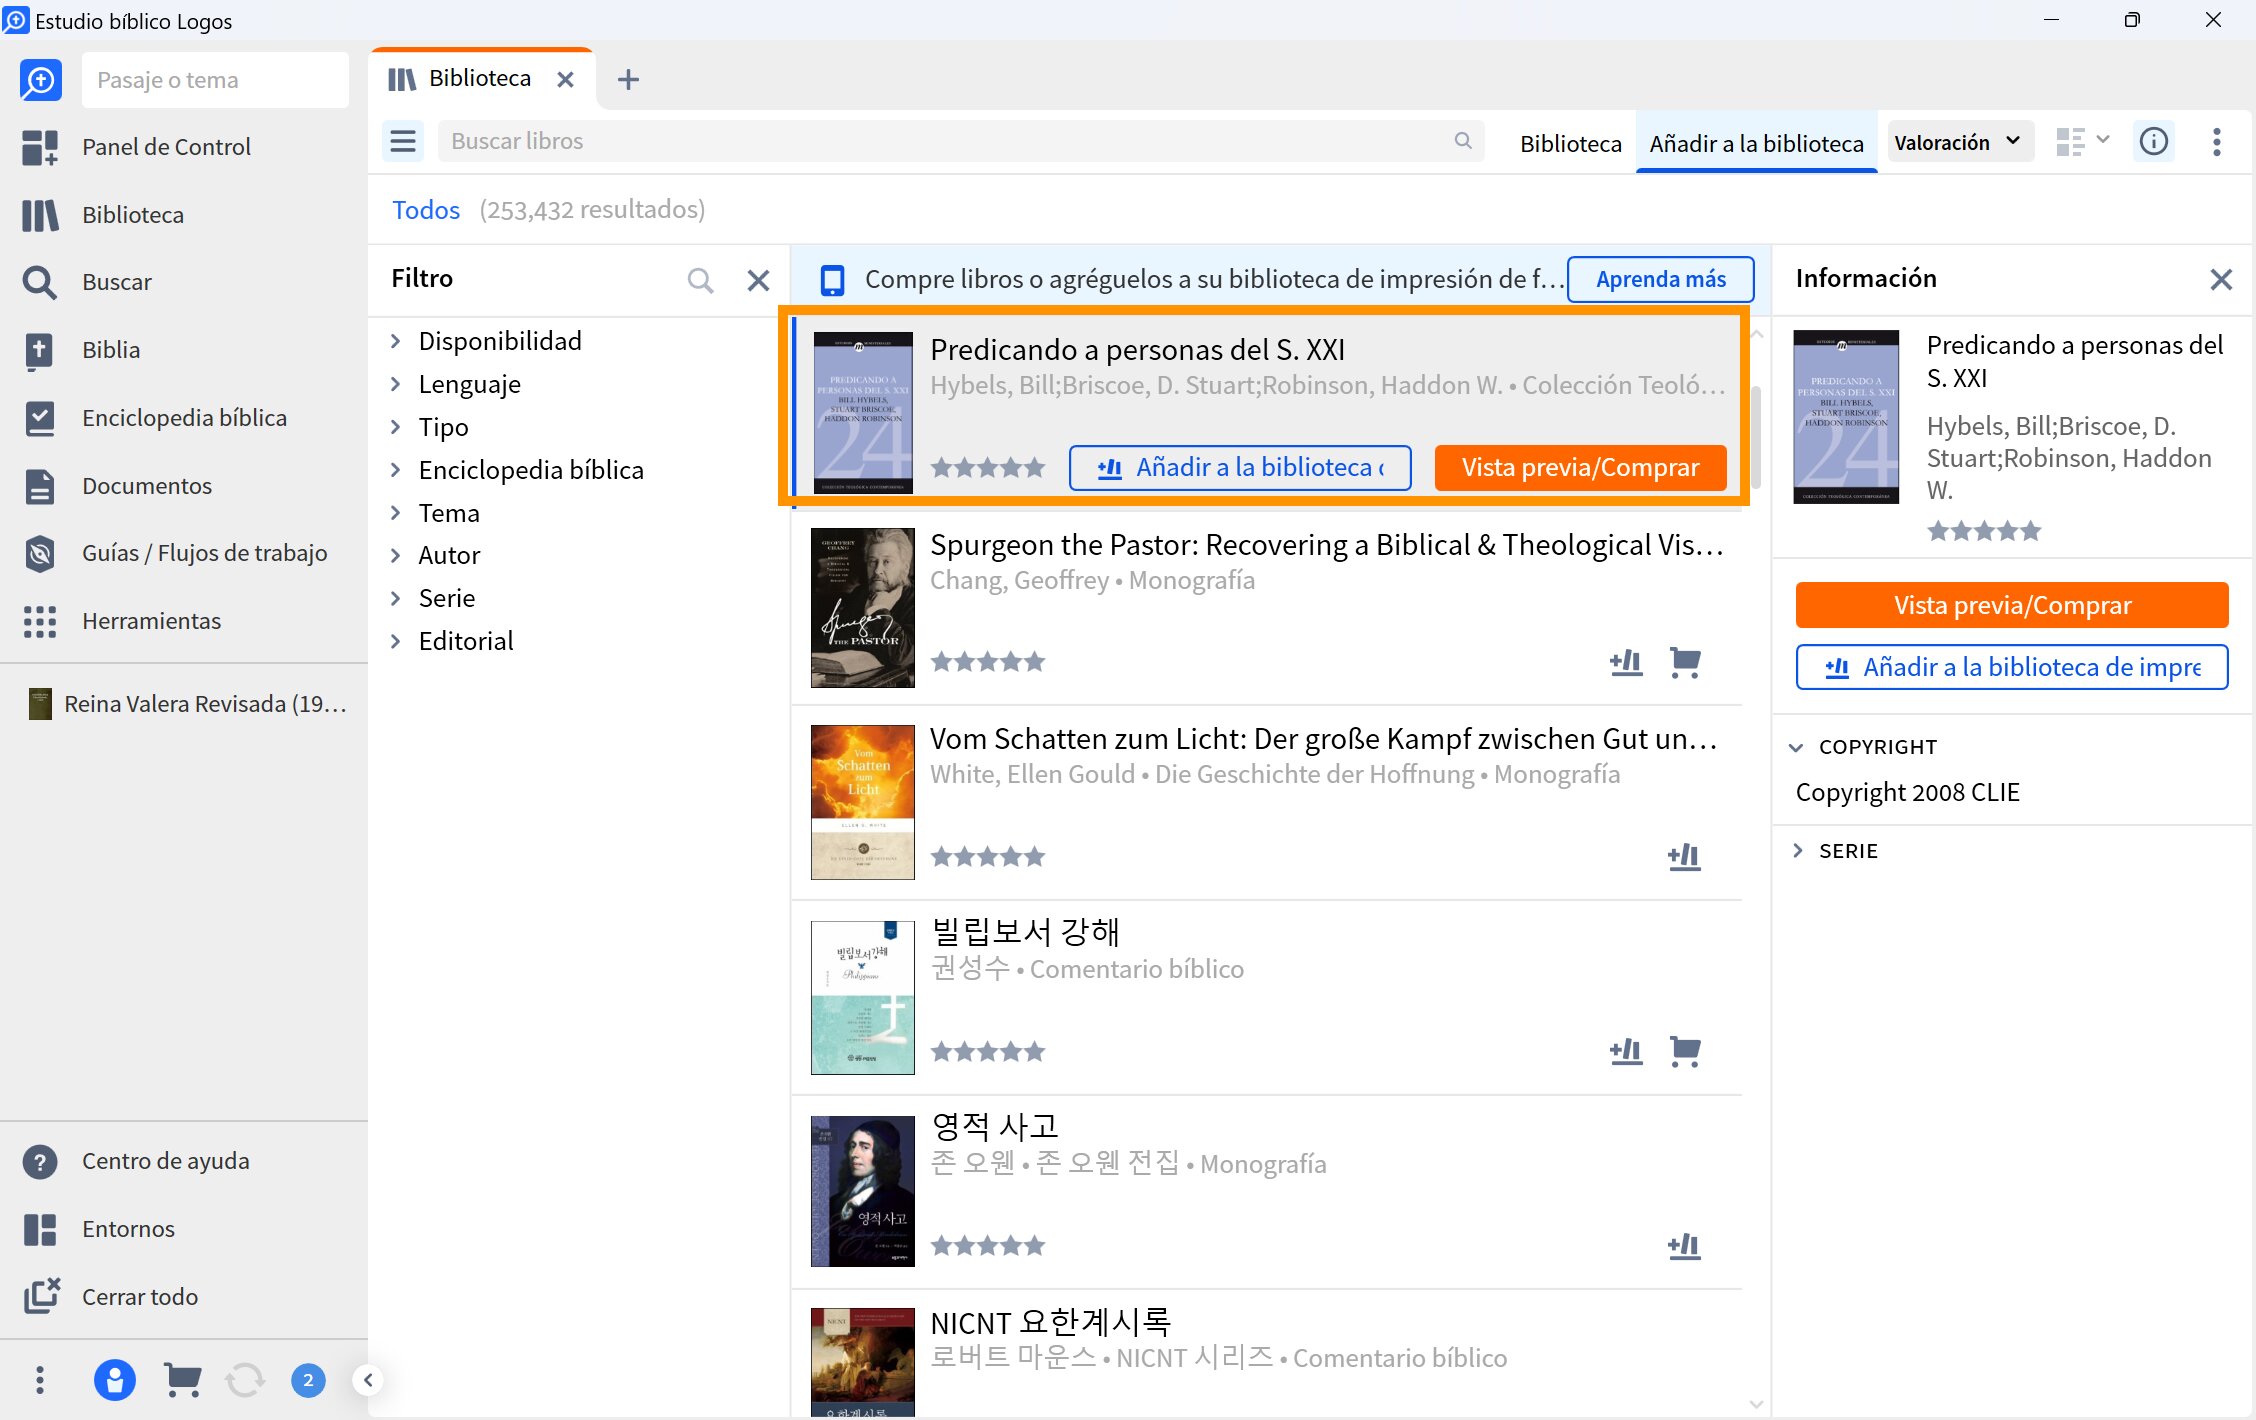Search within filters using the Filtro magnifier
Screen dimensions: 2256x1420
tap(701, 280)
